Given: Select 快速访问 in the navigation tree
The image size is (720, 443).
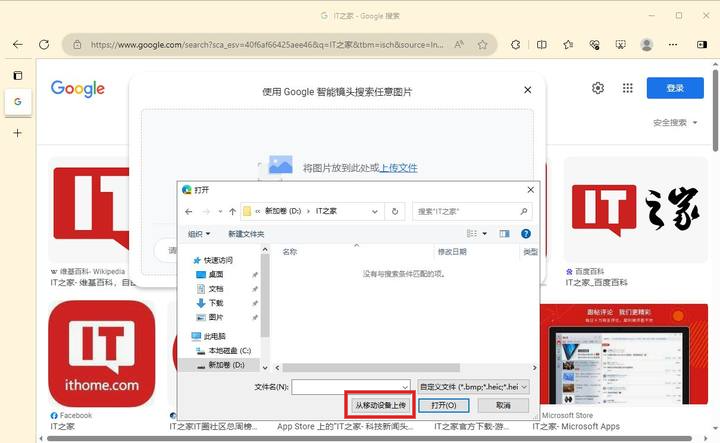Looking at the screenshot, I should (x=218, y=260).
